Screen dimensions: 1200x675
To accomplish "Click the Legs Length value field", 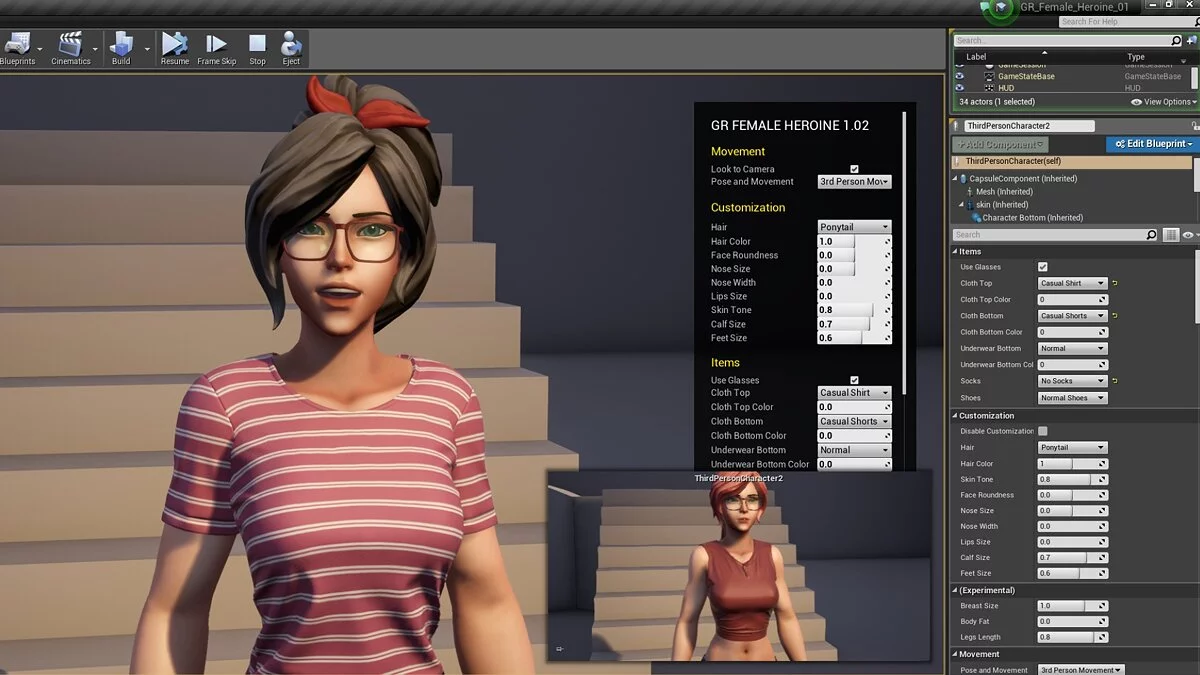I will (1072, 637).
